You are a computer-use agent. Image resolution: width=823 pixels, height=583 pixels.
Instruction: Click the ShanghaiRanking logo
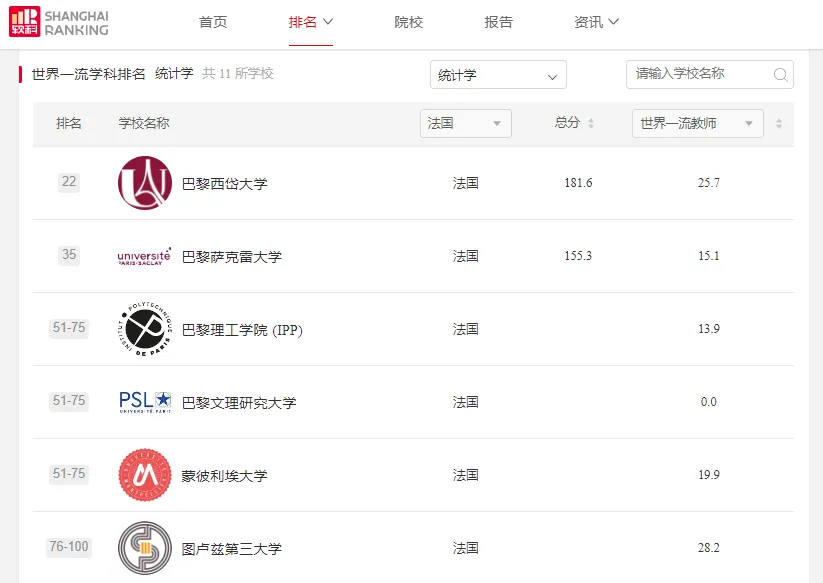[x=59, y=22]
